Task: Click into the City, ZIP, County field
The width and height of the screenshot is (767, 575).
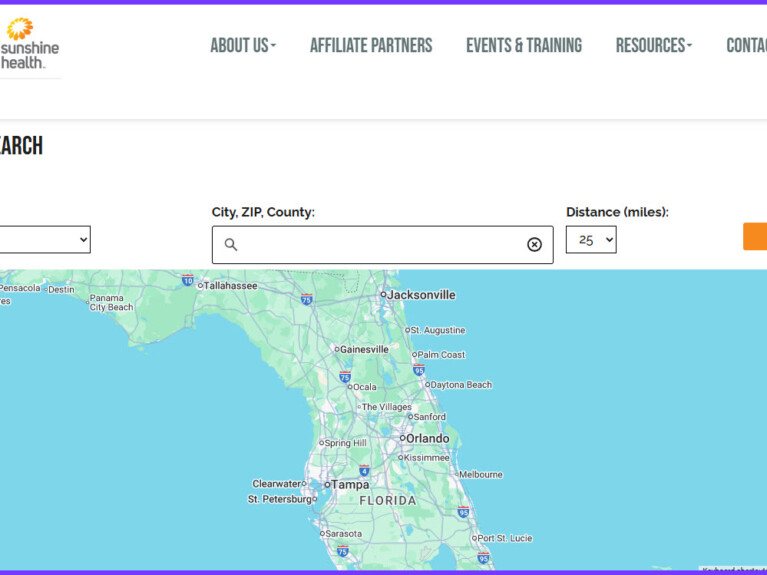Action: coord(382,245)
